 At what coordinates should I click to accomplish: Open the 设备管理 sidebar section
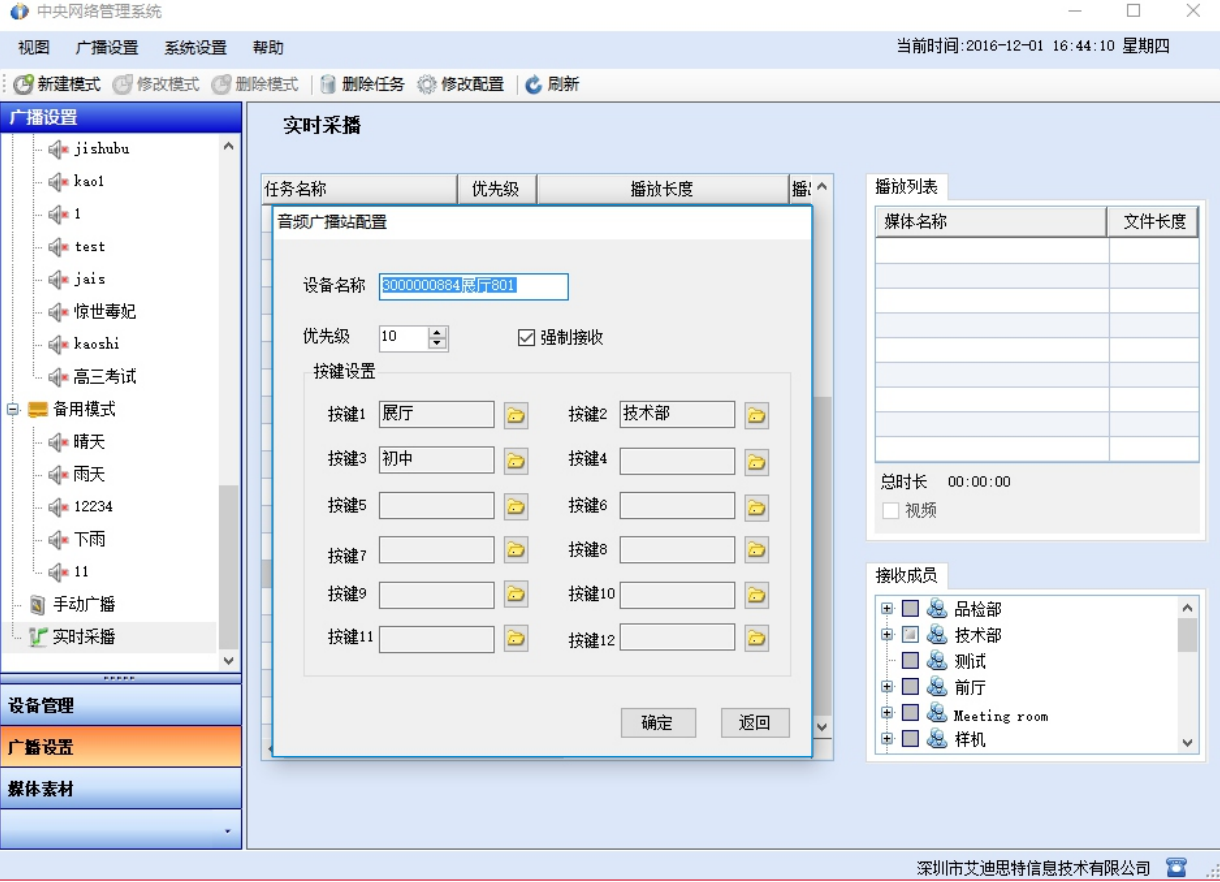121,705
